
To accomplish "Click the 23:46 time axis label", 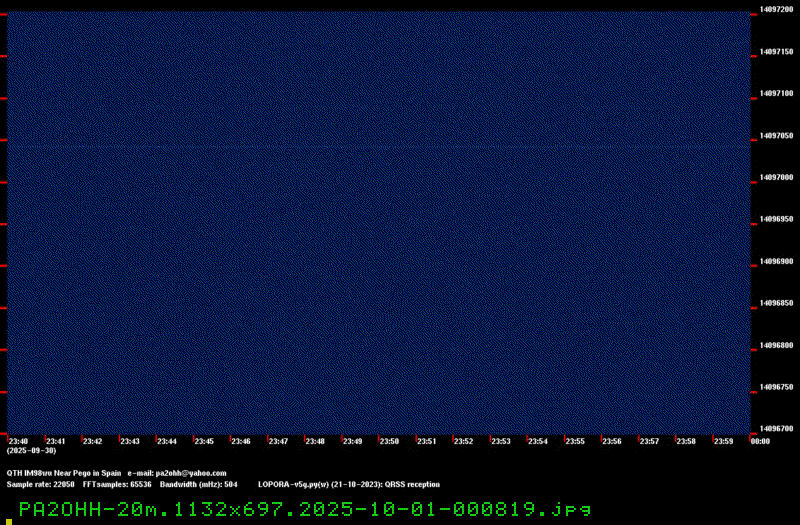I will (241, 441).
